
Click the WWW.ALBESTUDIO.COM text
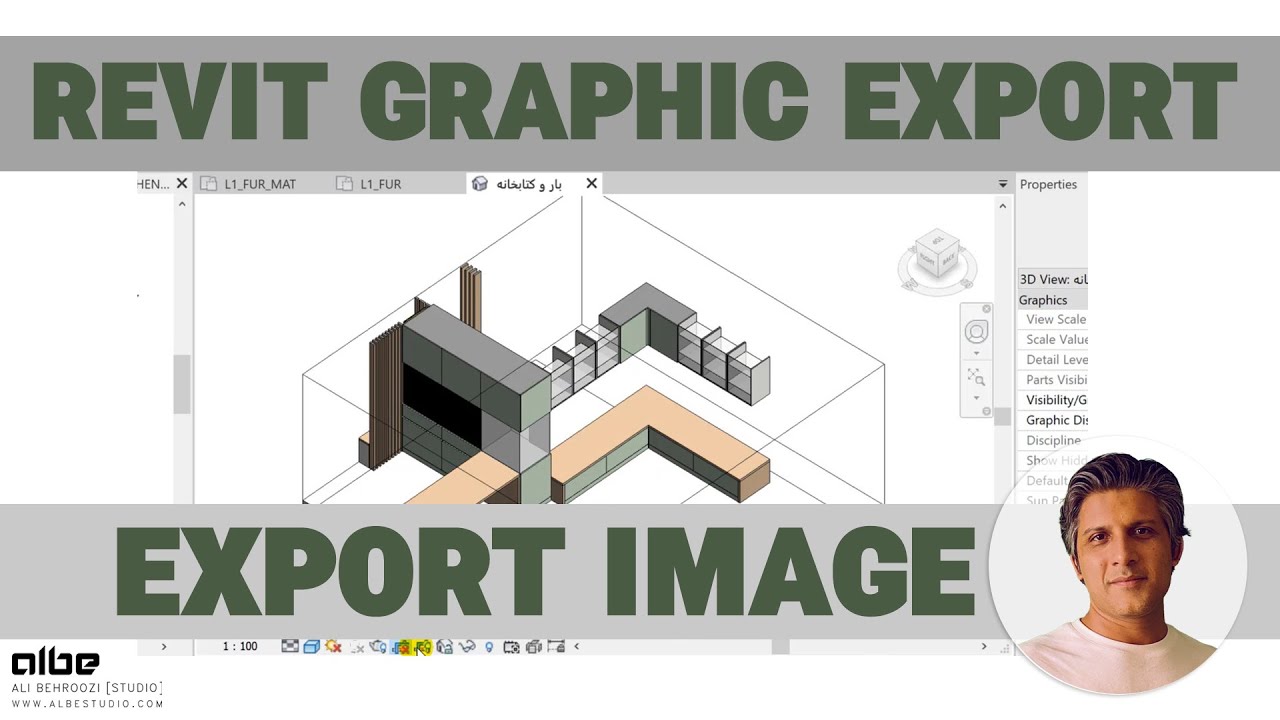87,704
